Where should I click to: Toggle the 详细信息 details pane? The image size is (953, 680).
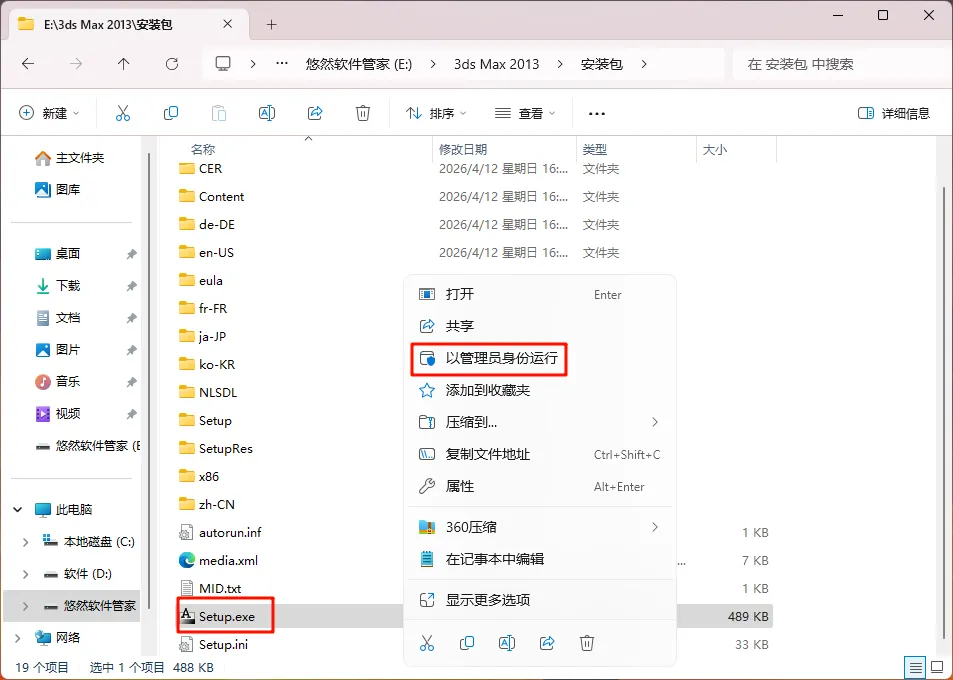click(893, 114)
